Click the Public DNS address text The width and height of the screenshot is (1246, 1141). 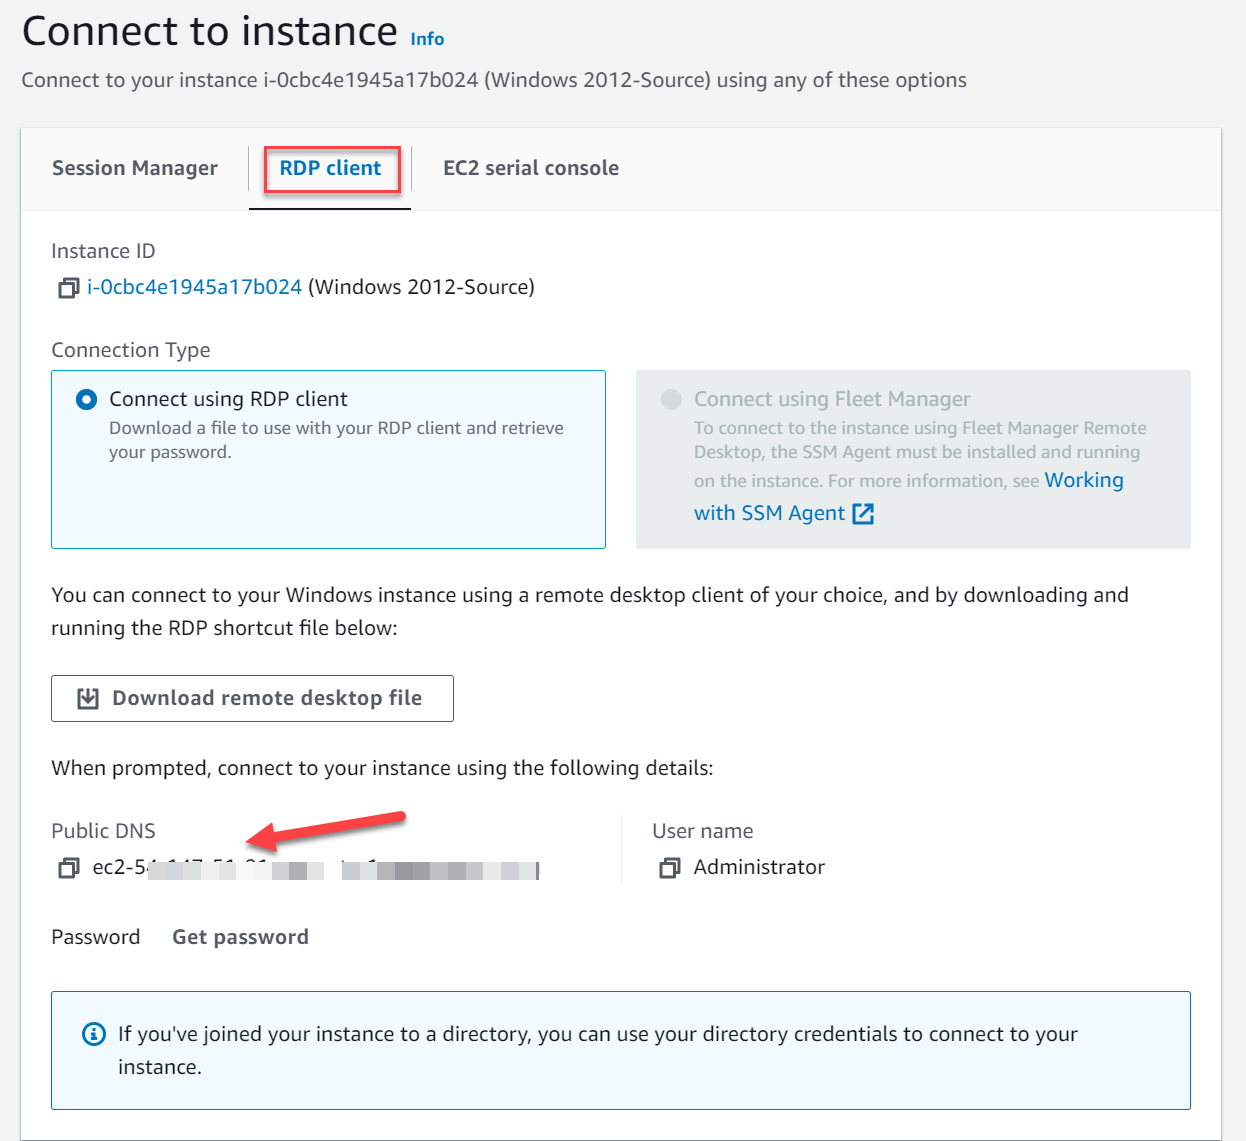[x=310, y=868]
